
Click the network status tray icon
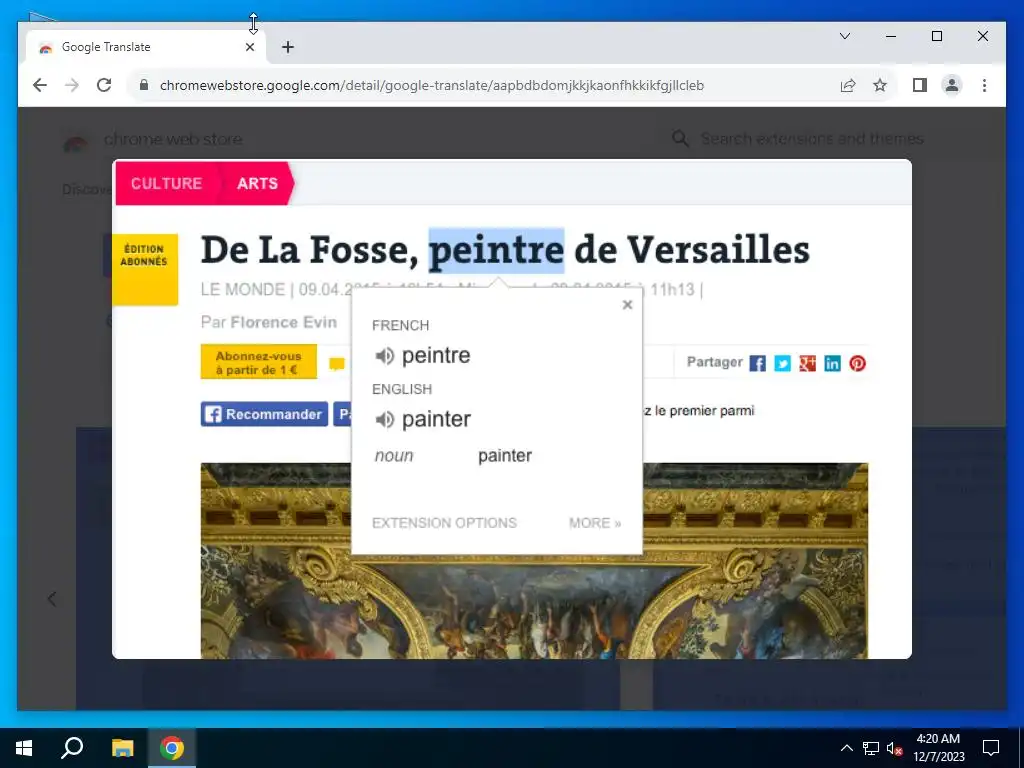871,748
